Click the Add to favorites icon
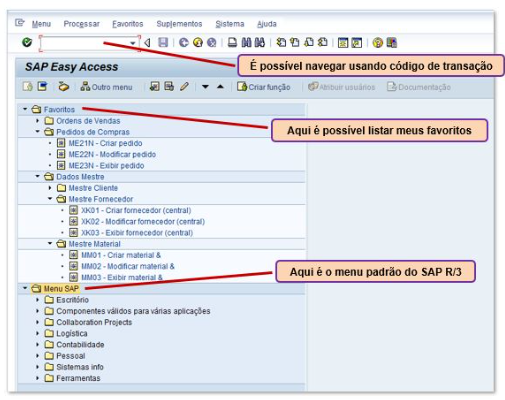 pos(154,87)
